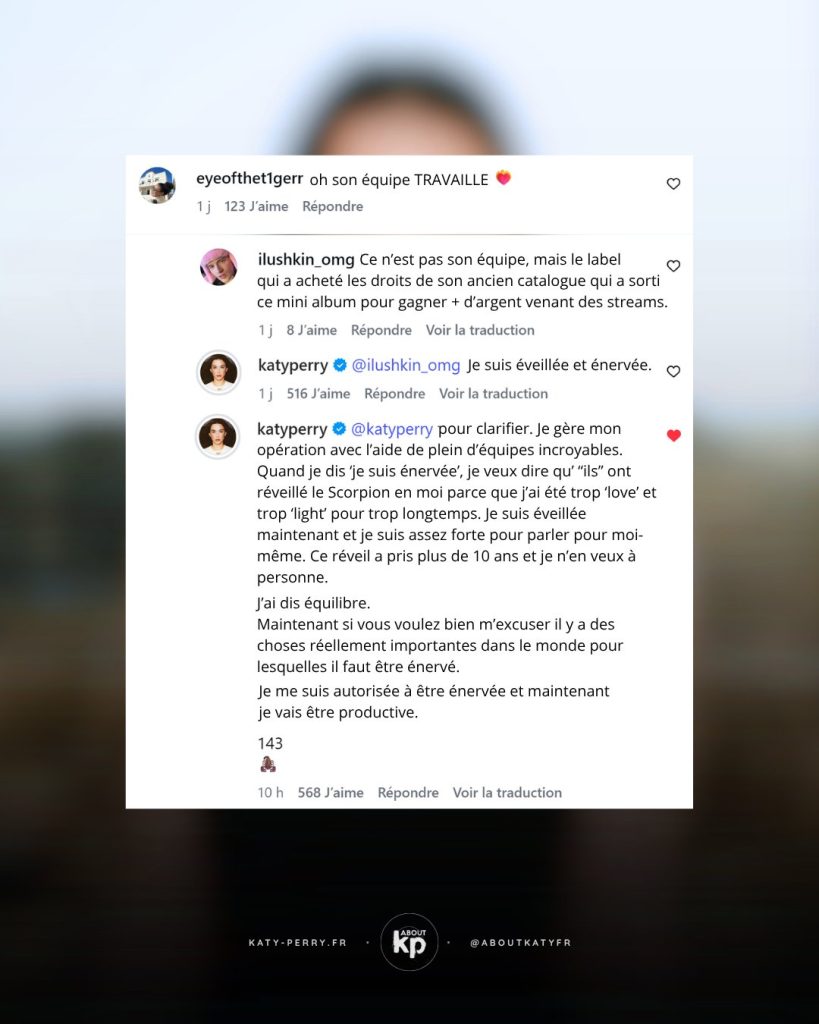The image size is (819, 1024).
Task: Like the eyeofthet1gerr comment heart
Action: click(673, 184)
